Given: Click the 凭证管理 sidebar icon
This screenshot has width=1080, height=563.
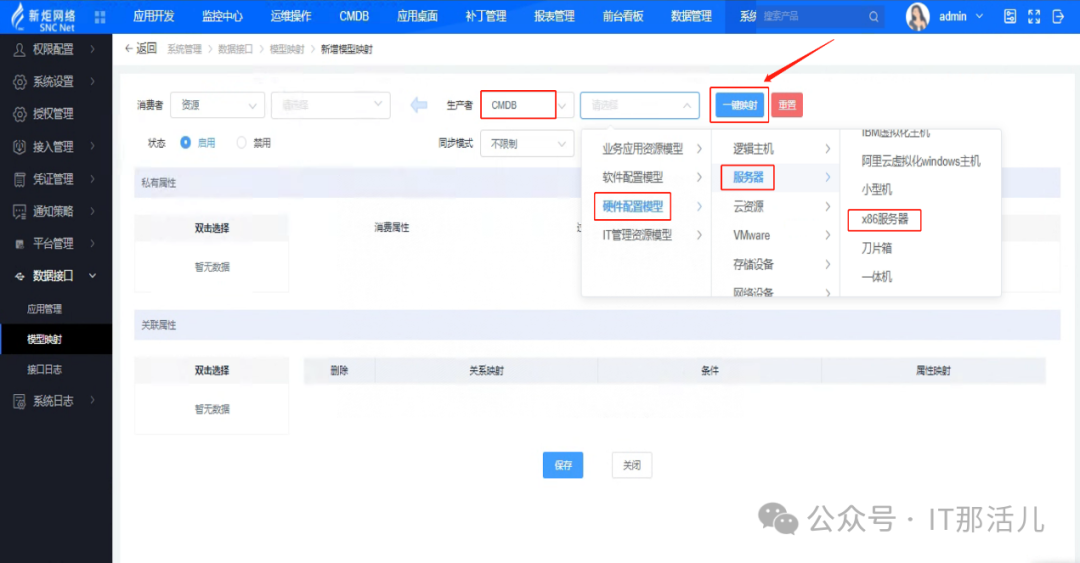Looking at the screenshot, I should (x=20, y=179).
